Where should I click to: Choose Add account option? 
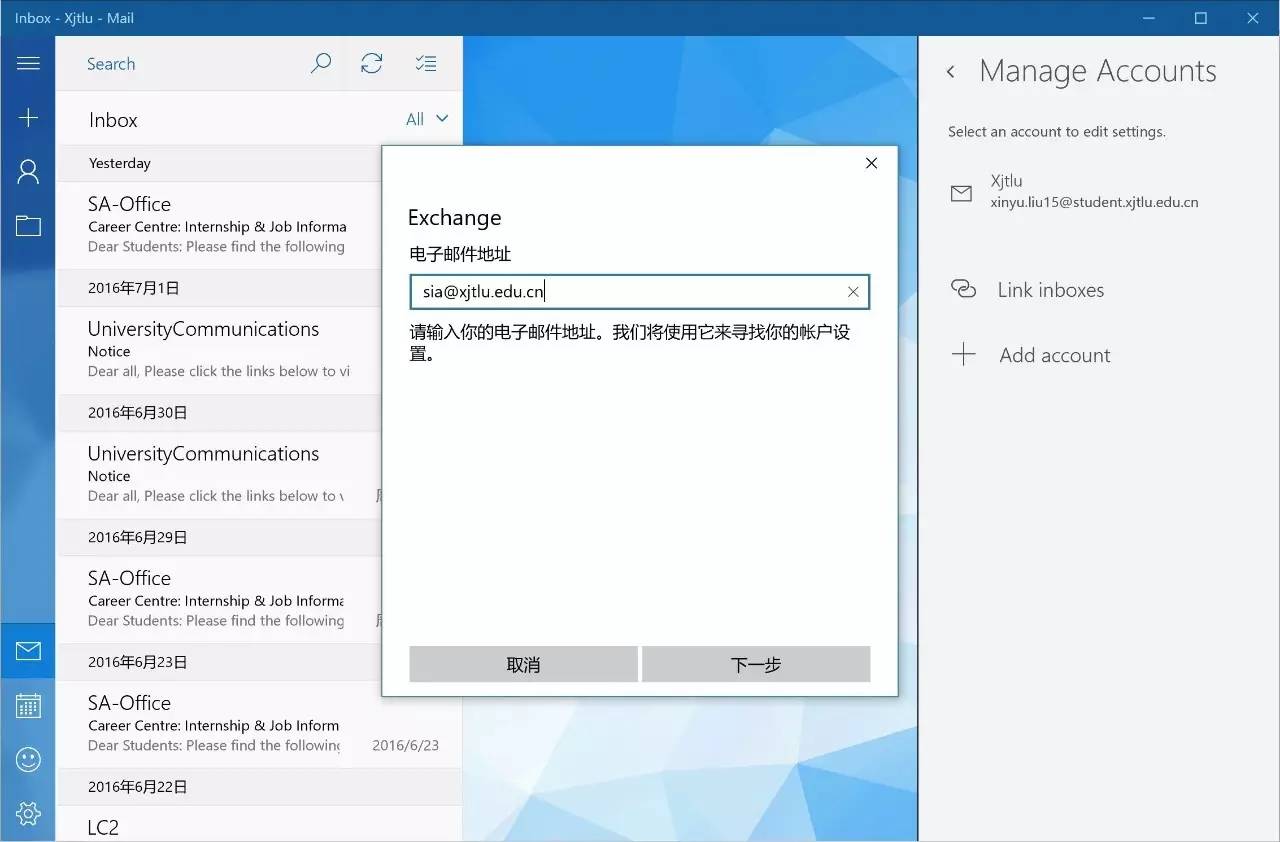[1054, 355]
